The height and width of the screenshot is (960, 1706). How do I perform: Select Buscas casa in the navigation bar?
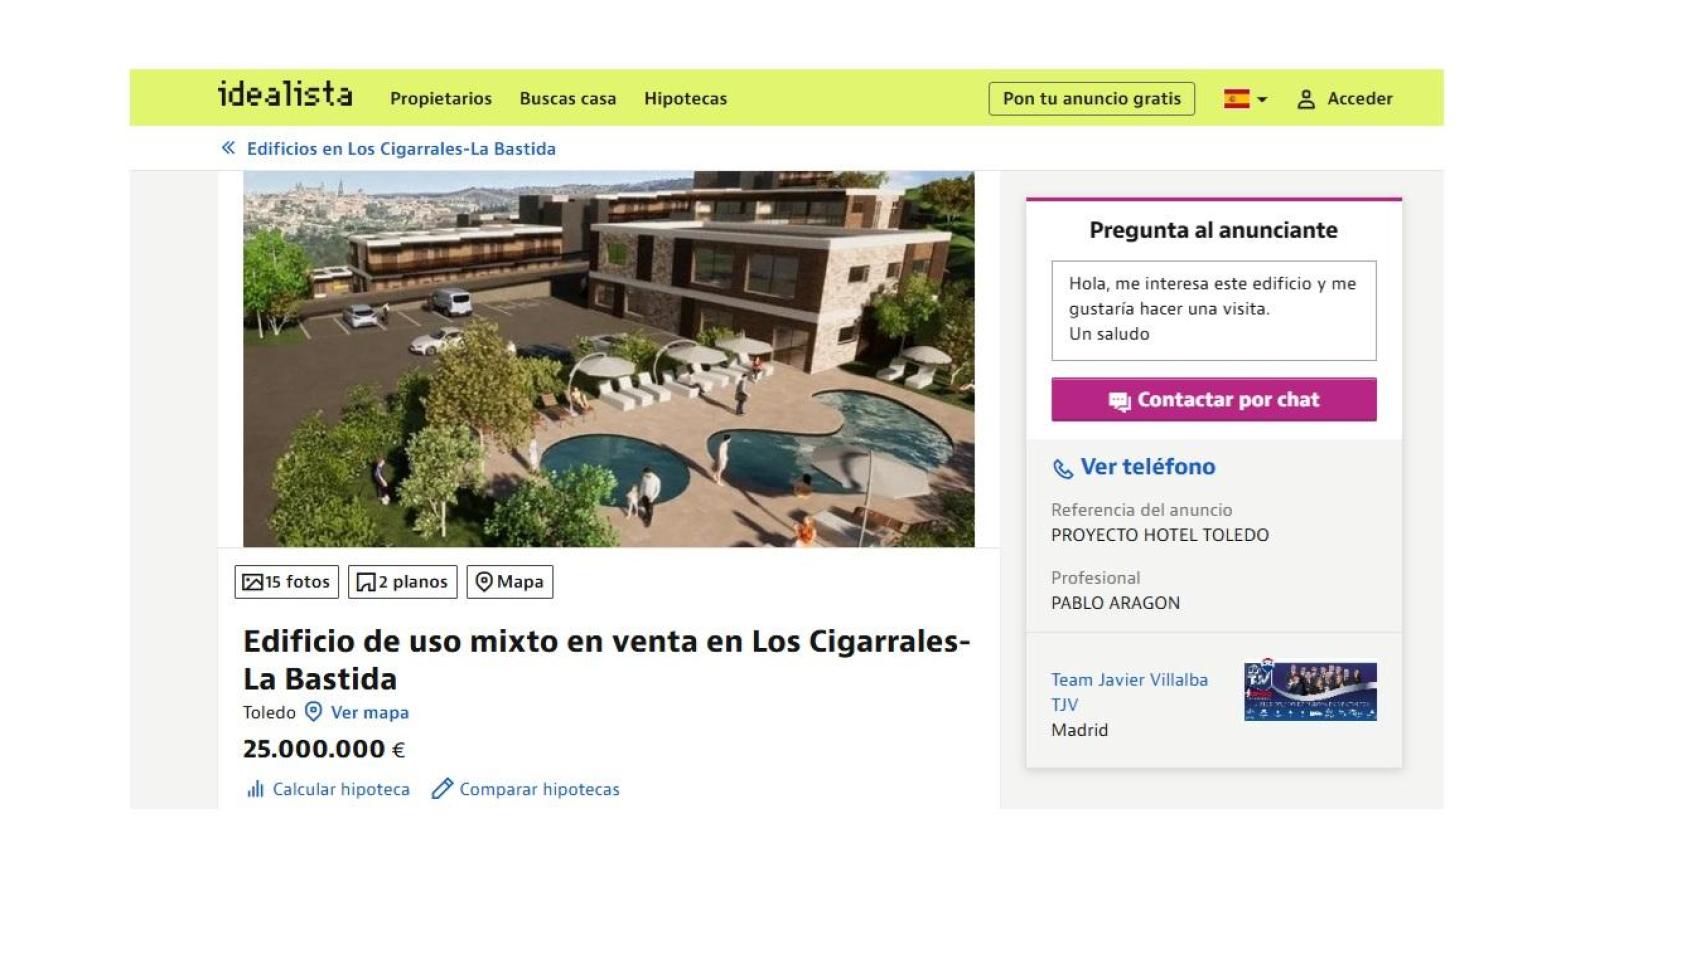tap(567, 99)
